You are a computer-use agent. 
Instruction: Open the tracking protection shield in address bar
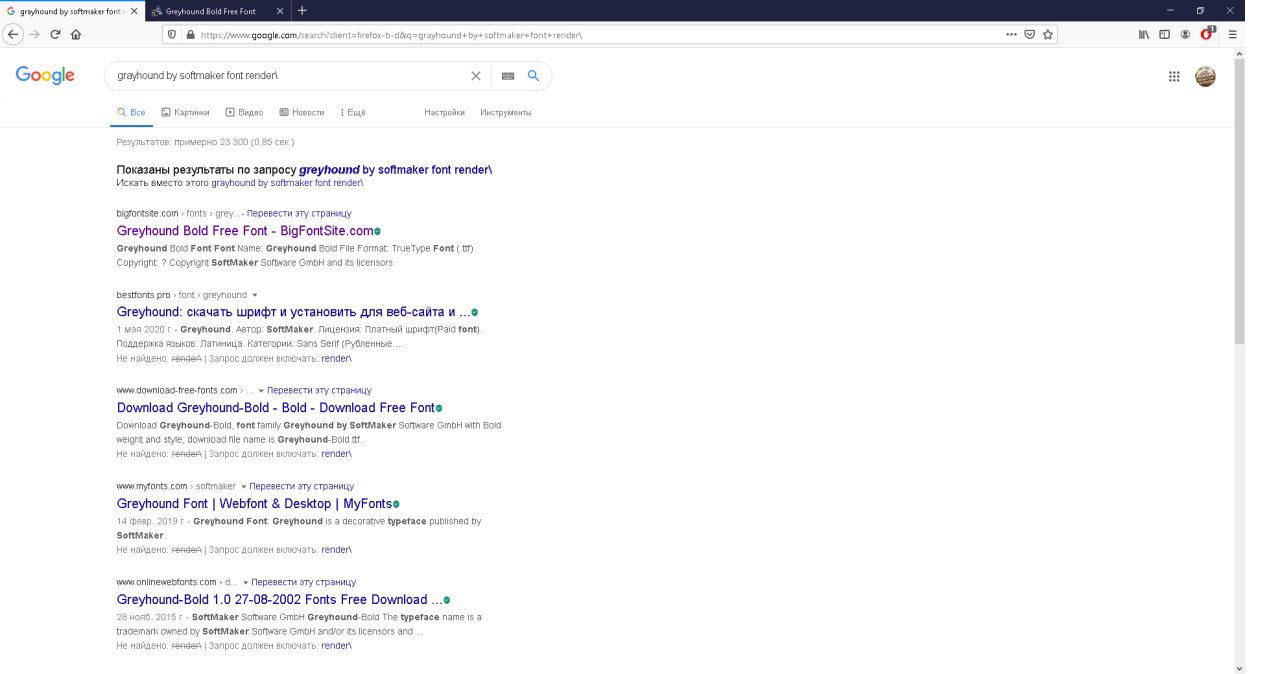pyautogui.click(x=173, y=34)
